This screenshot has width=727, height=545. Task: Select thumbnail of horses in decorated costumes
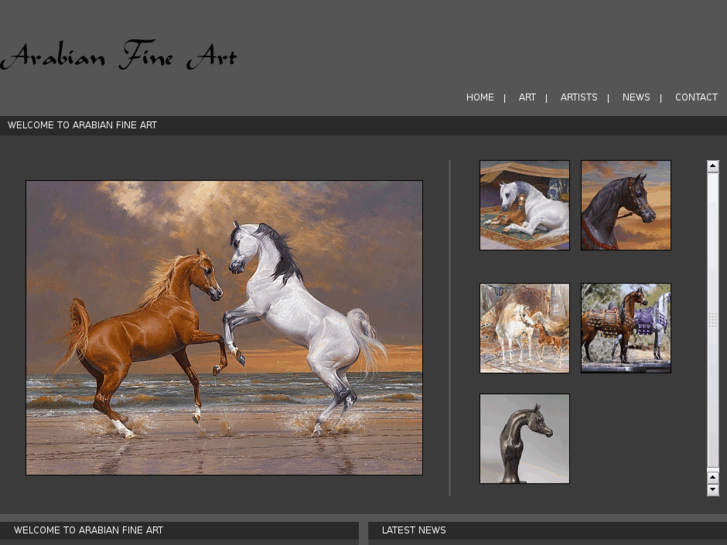[626, 328]
